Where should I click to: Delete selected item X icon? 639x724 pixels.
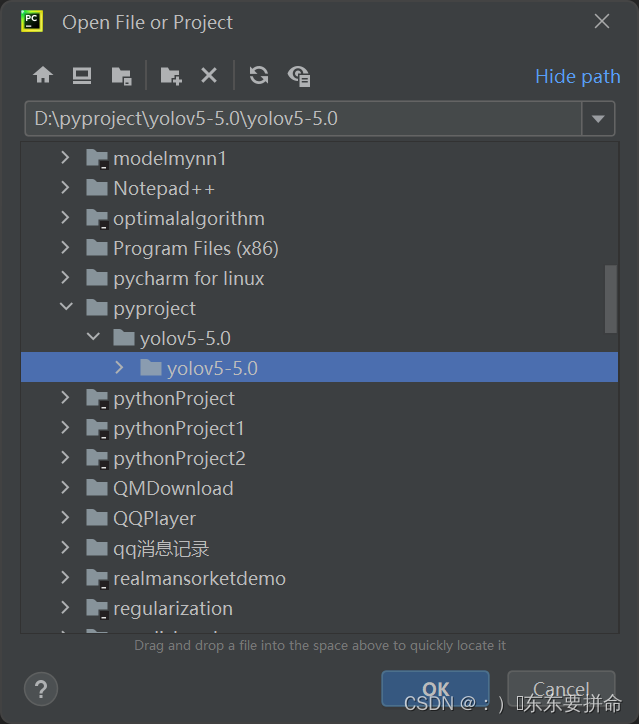pyautogui.click(x=209, y=75)
